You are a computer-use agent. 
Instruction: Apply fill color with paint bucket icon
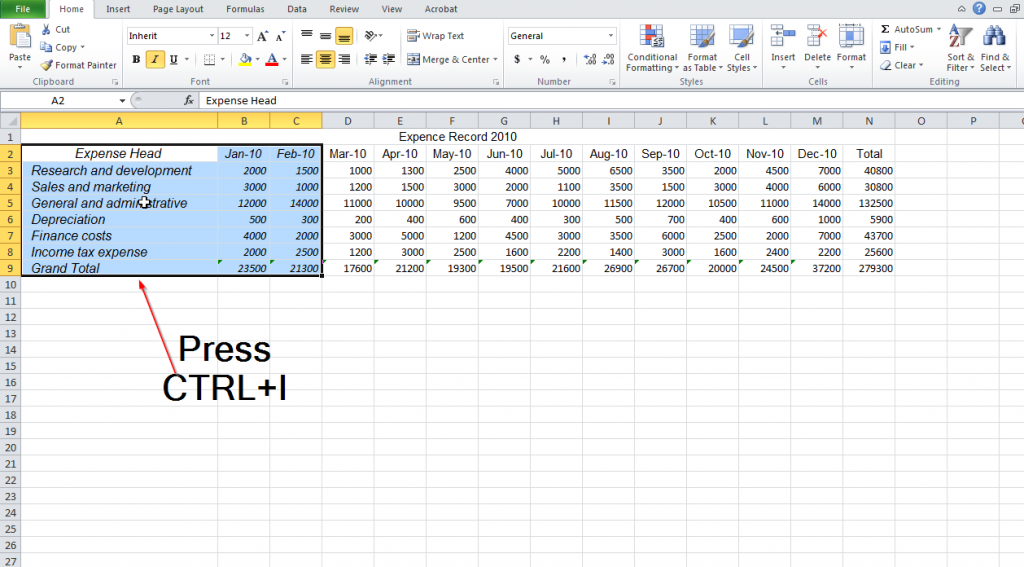(x=246, y=59)
